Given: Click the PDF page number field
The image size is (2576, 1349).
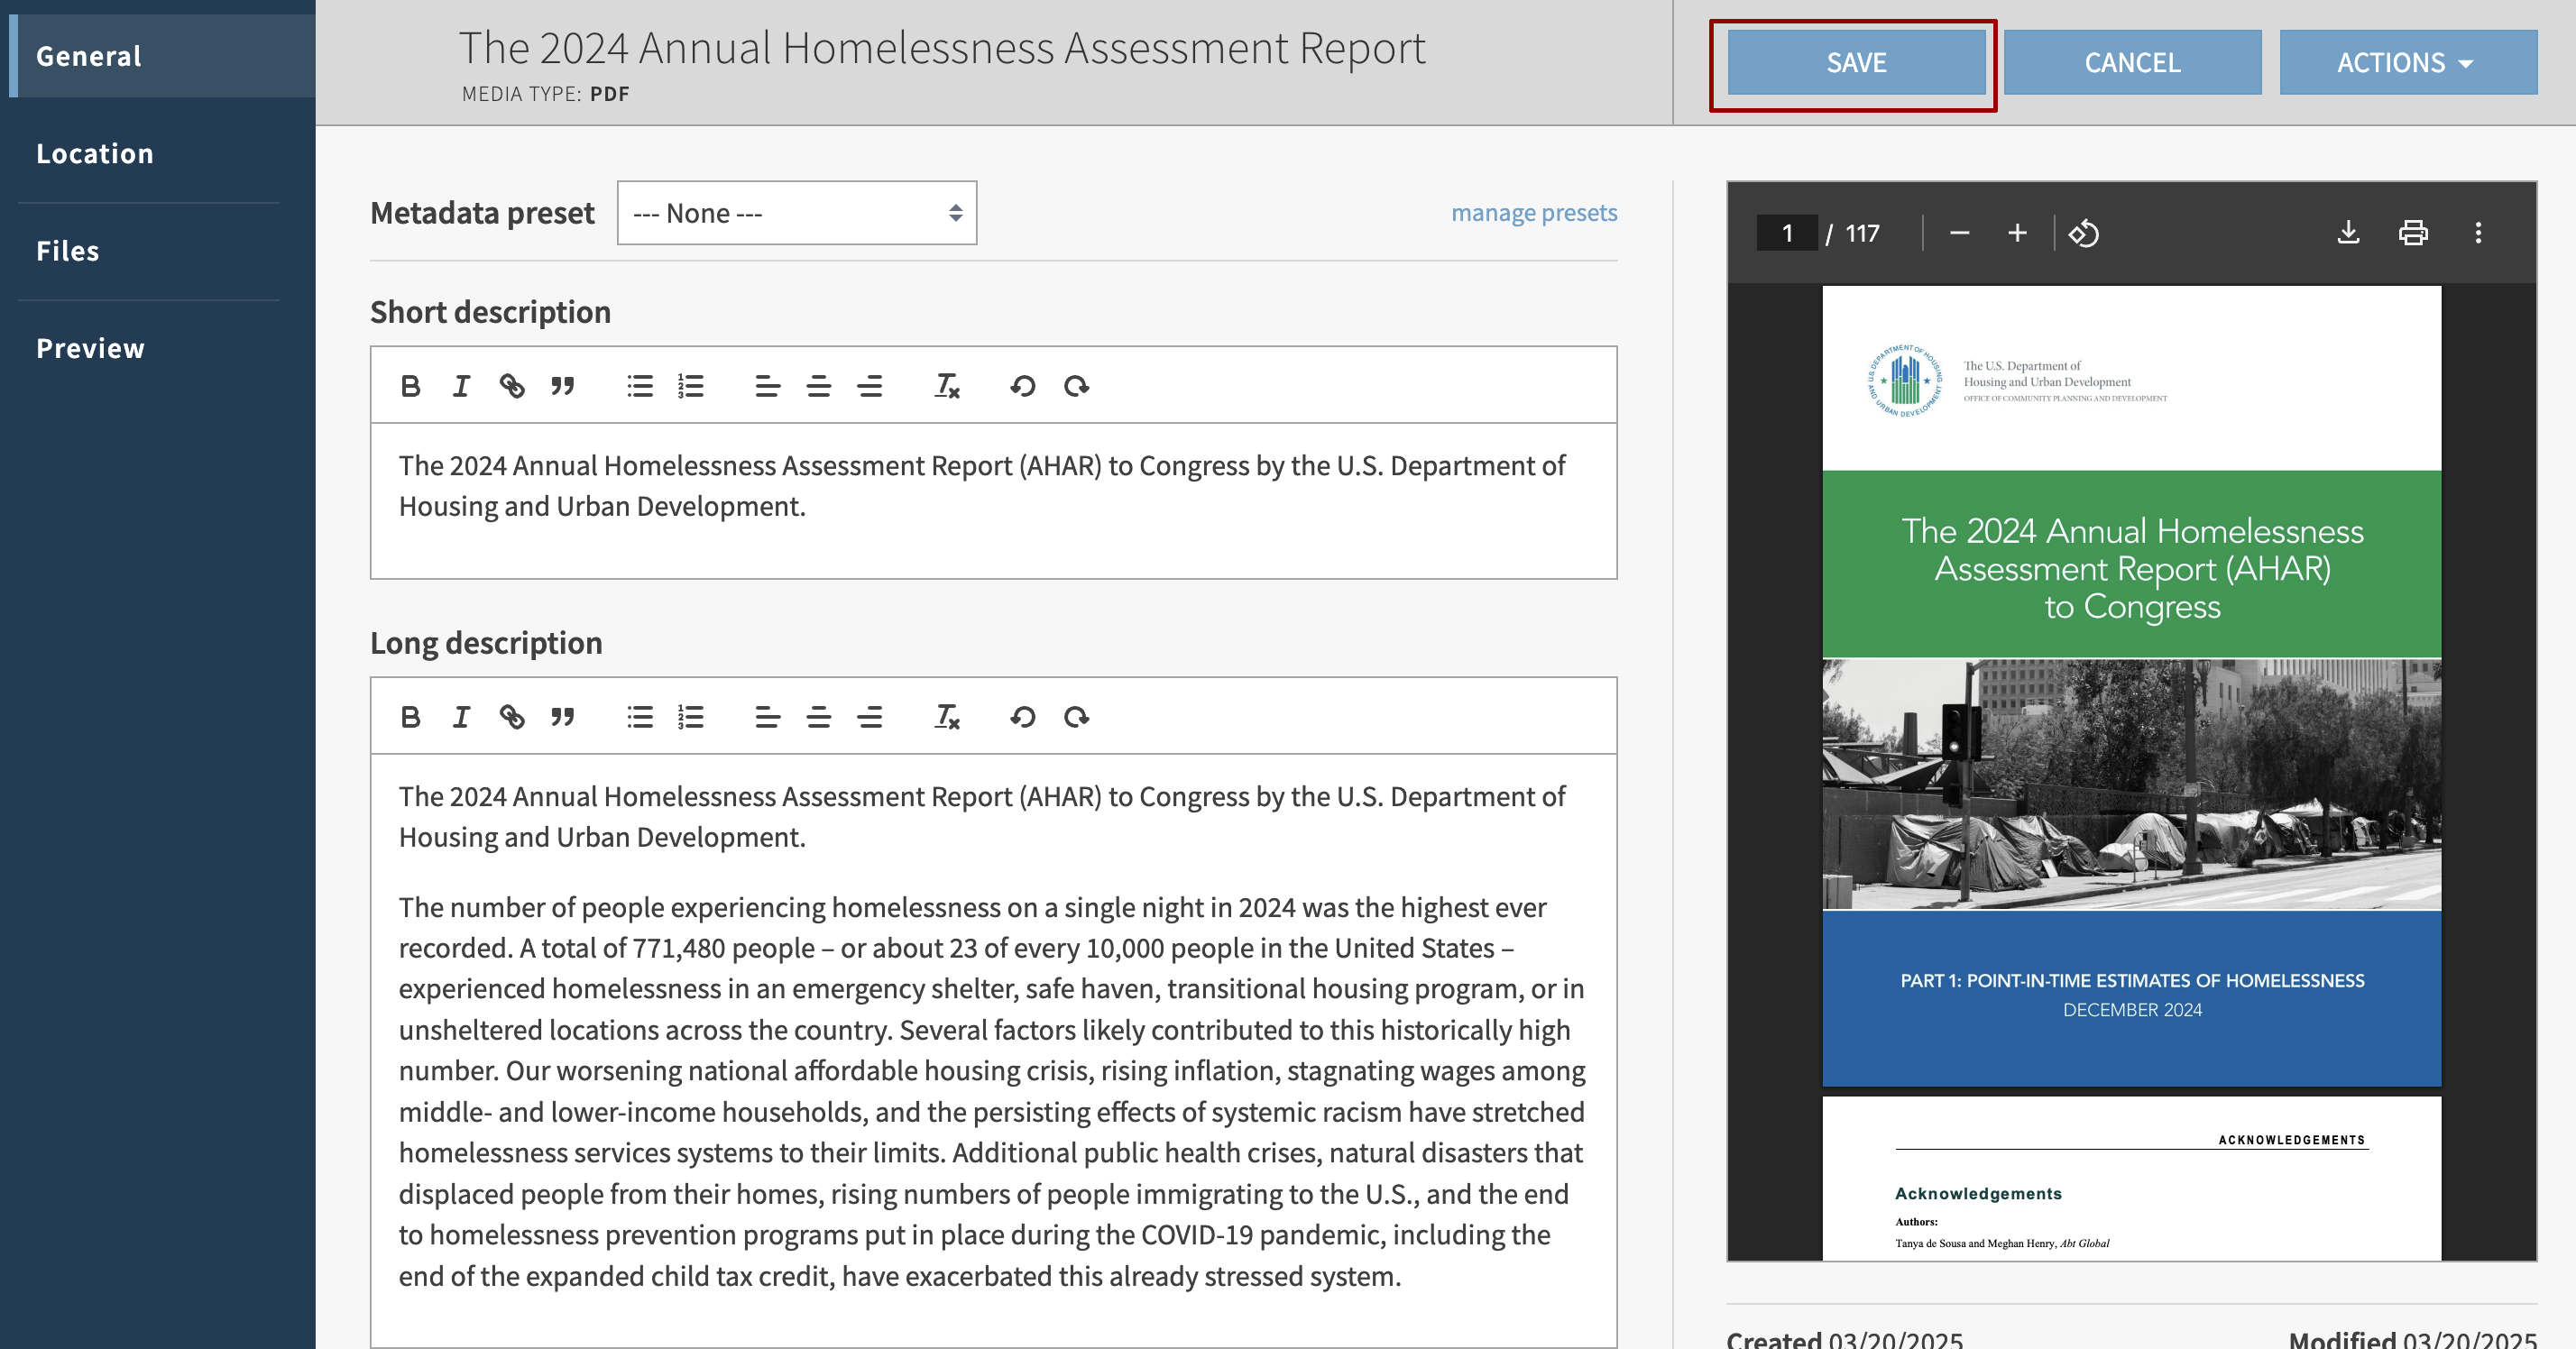Looking at the screenshot, I should click(x=1787, y=233).
